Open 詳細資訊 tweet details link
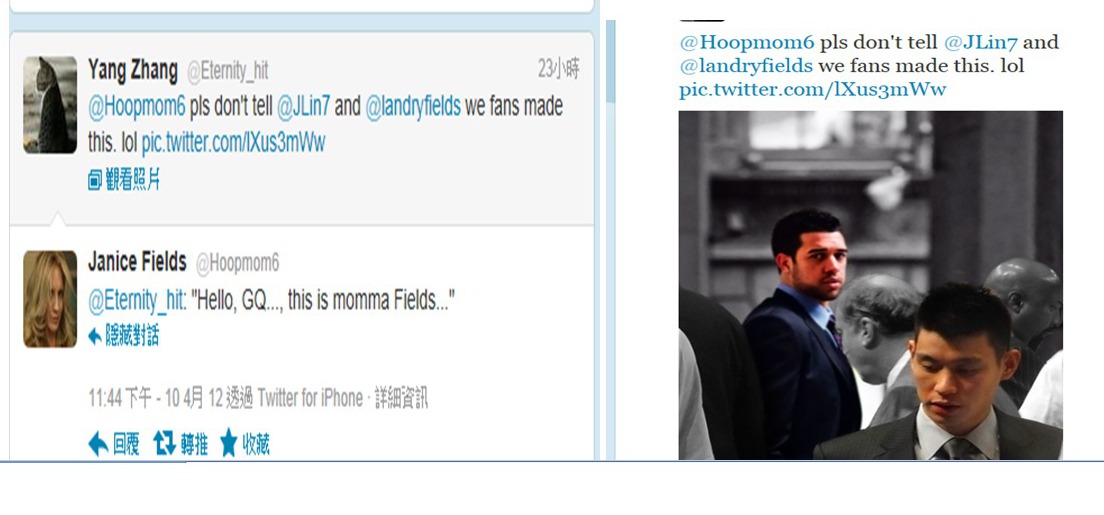This screenshot has width=1104, height=515. pyautogui.click(x=401, y=399)
